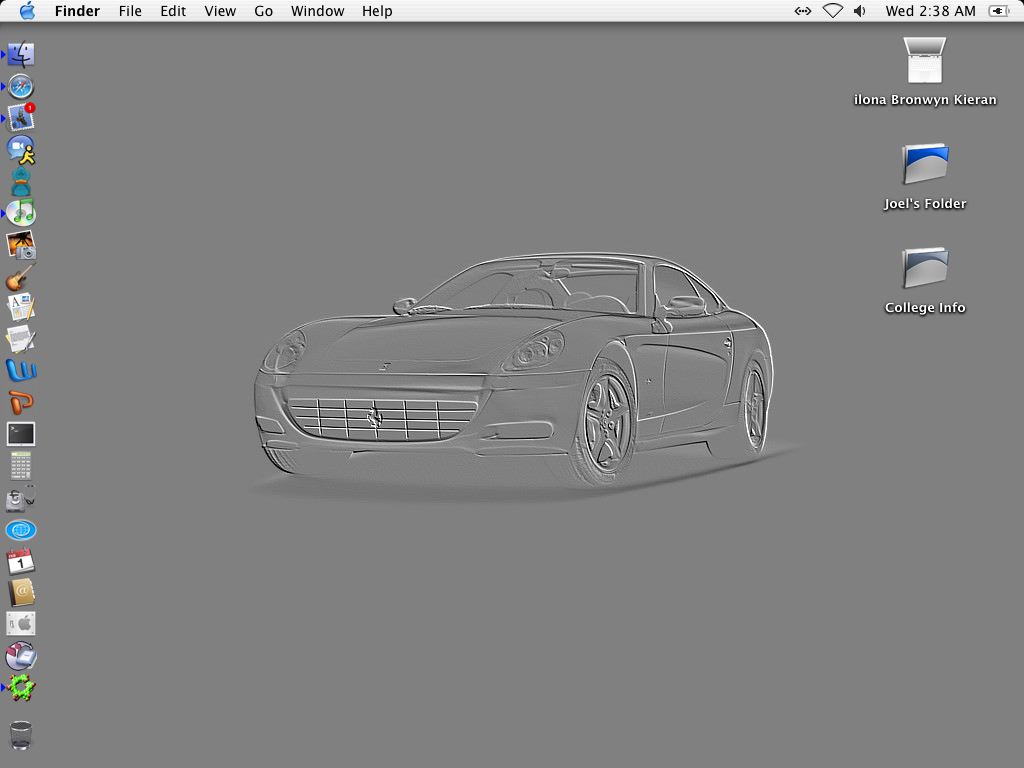Launch iTunes from the Dock
The height and width of the screenshot is (768, 1024).
[21, 213]
